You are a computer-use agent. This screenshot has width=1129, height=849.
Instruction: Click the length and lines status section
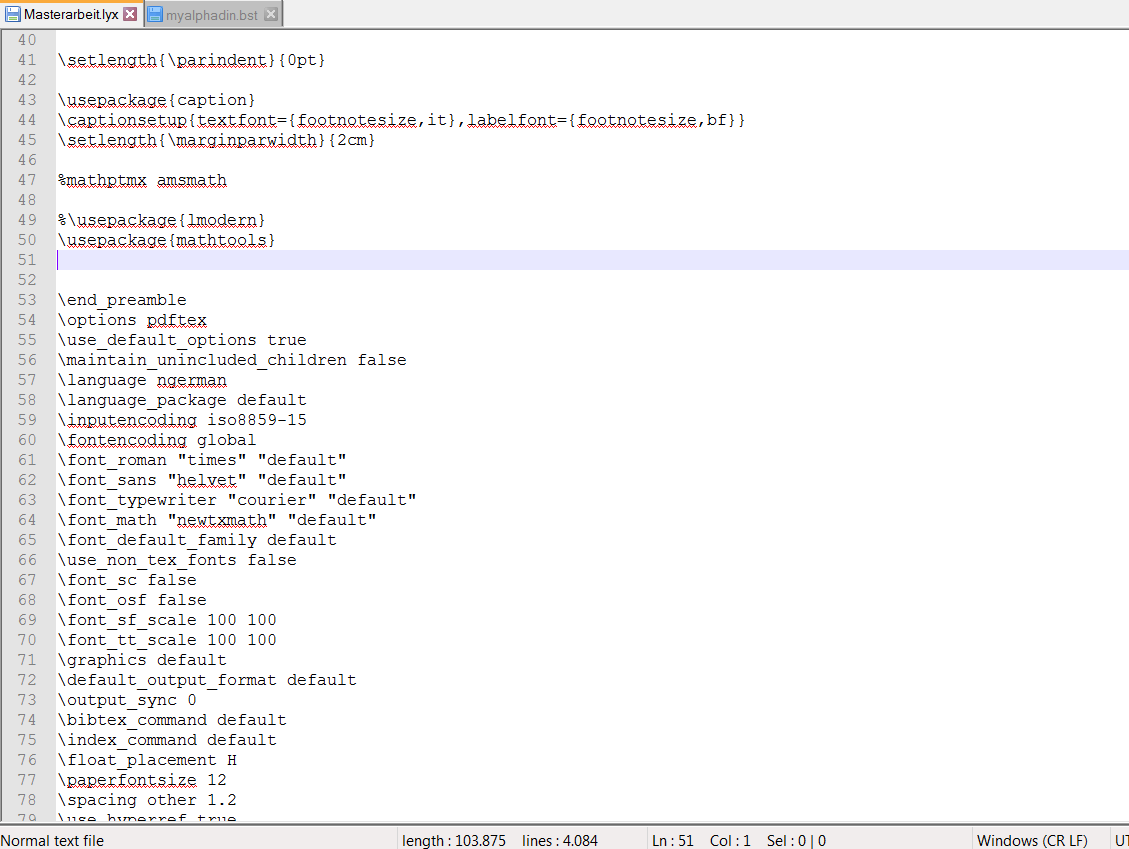click(x=500, y=840)
